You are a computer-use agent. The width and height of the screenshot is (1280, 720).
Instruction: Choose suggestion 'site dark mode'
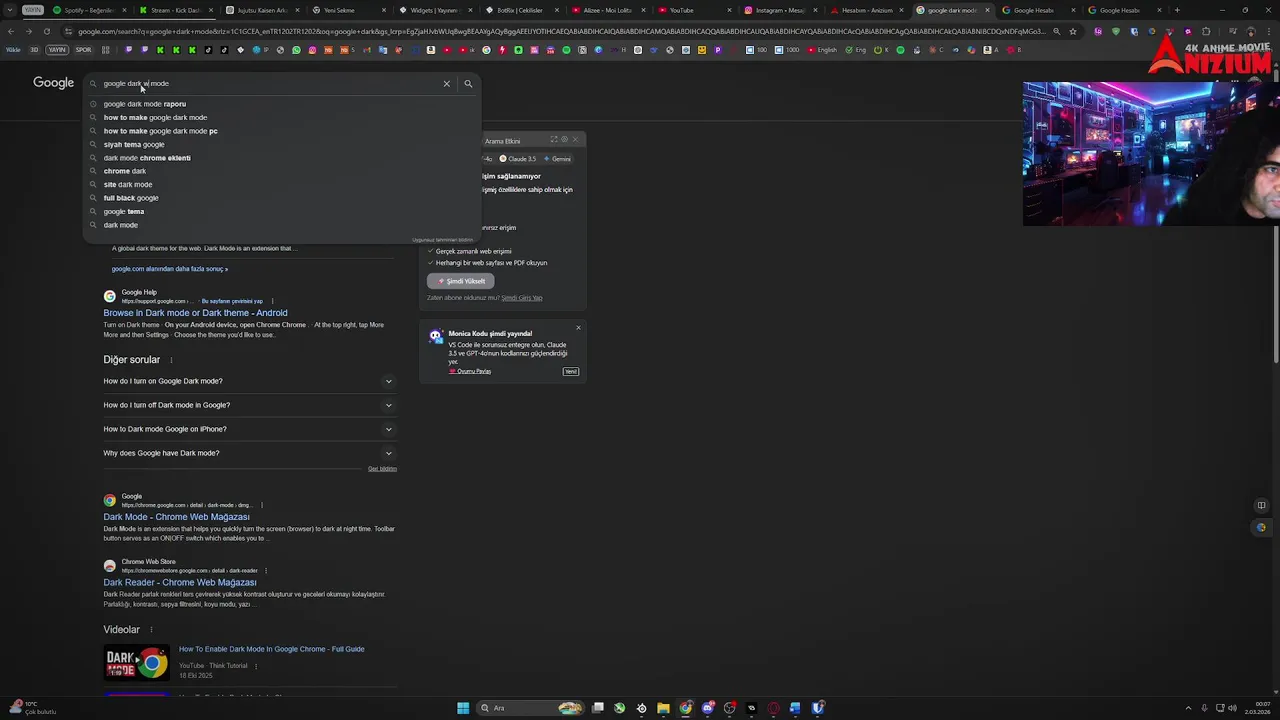click(x=128, y=185)
